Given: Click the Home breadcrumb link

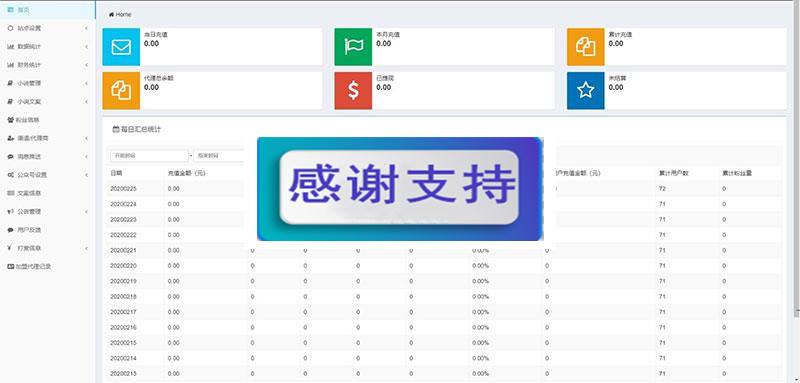Looking at the screenshot, I should click(x=123, y=15).
